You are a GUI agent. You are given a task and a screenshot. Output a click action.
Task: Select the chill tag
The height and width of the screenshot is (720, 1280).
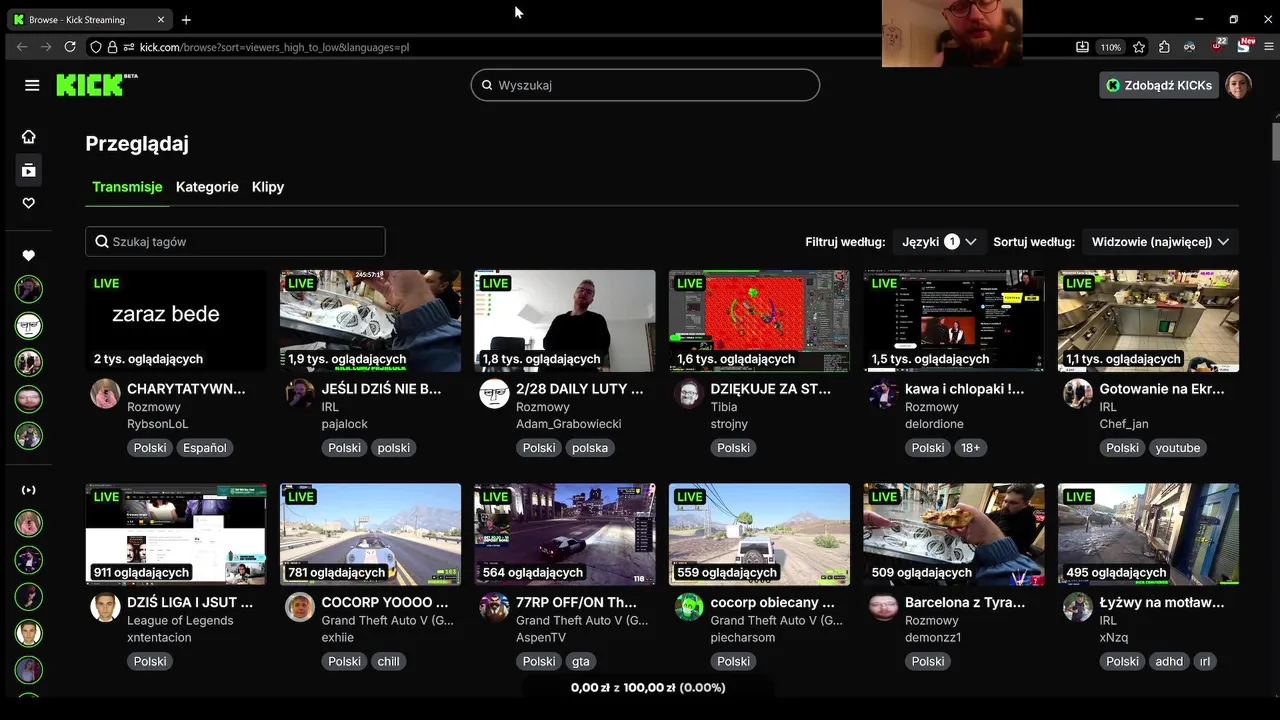click(389, 661)
